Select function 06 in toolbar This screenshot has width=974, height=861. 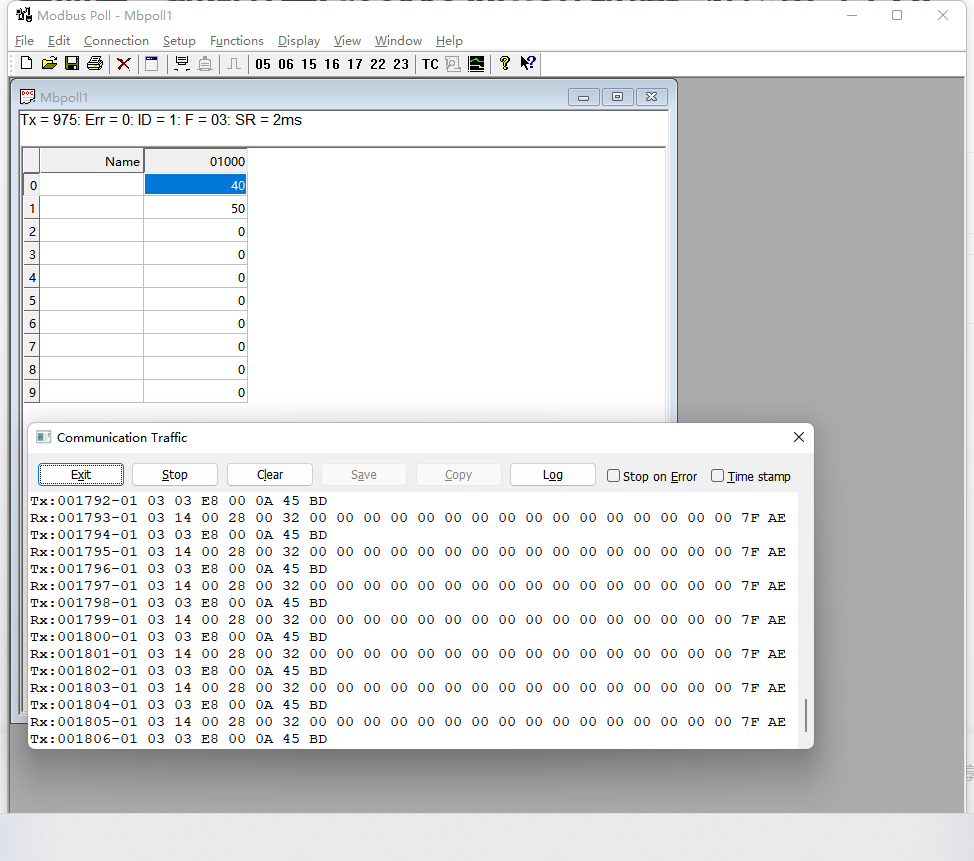pyautogui.click(x=286, y=64)
